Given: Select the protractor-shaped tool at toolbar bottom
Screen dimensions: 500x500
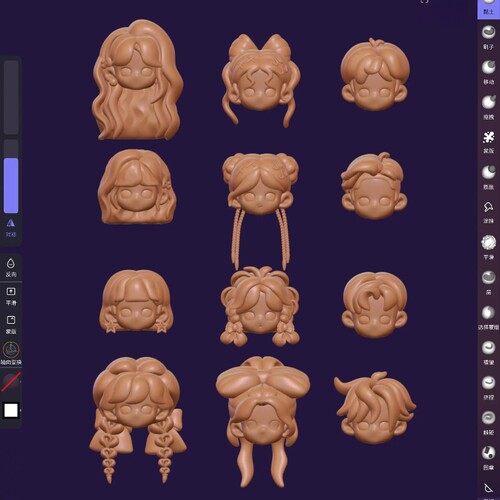Looking at the screenshot, I should click(488, 489).
